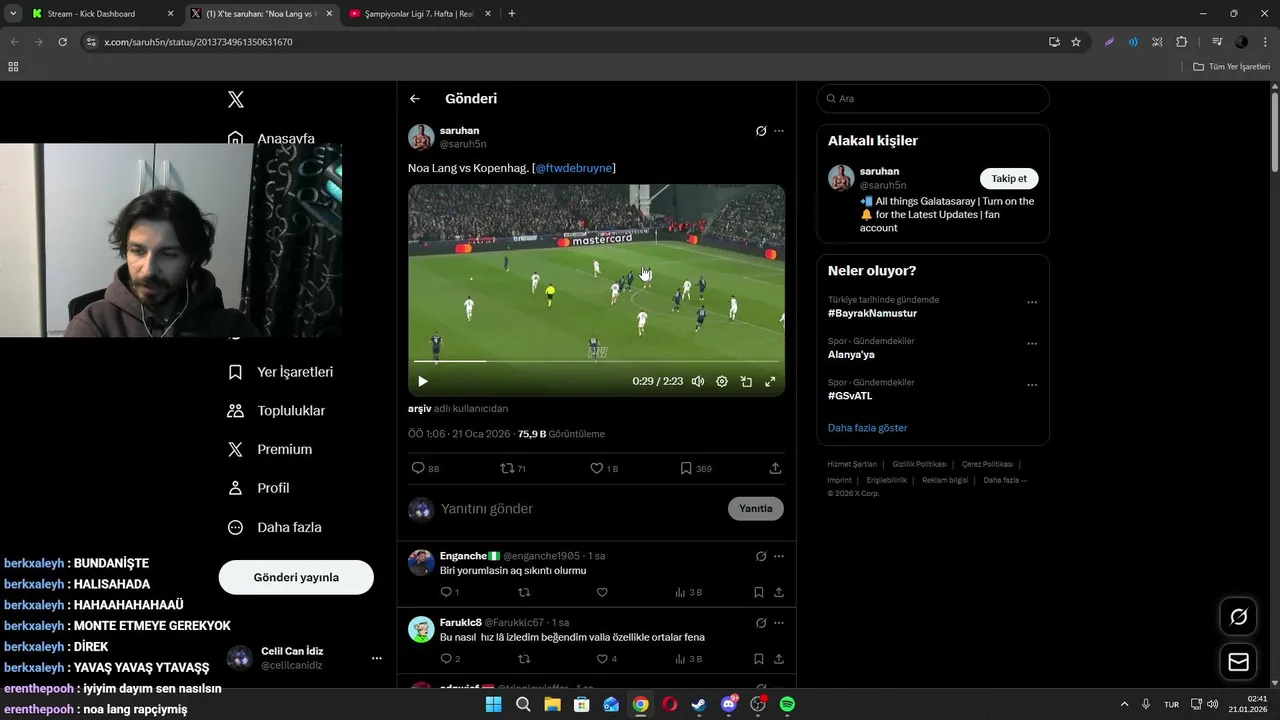The width and height of the screenshot is (1280, 720).
Task: Mute the video with the speaker icon
Action: point(698,381)
